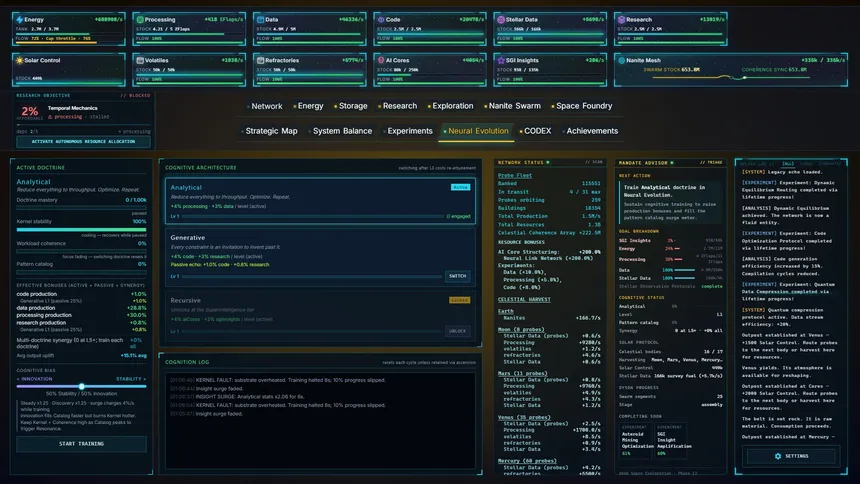The height and width of the screenshot is (484, 860).
Task: Open the Space Foundry tab
Action: coord(582,106)
